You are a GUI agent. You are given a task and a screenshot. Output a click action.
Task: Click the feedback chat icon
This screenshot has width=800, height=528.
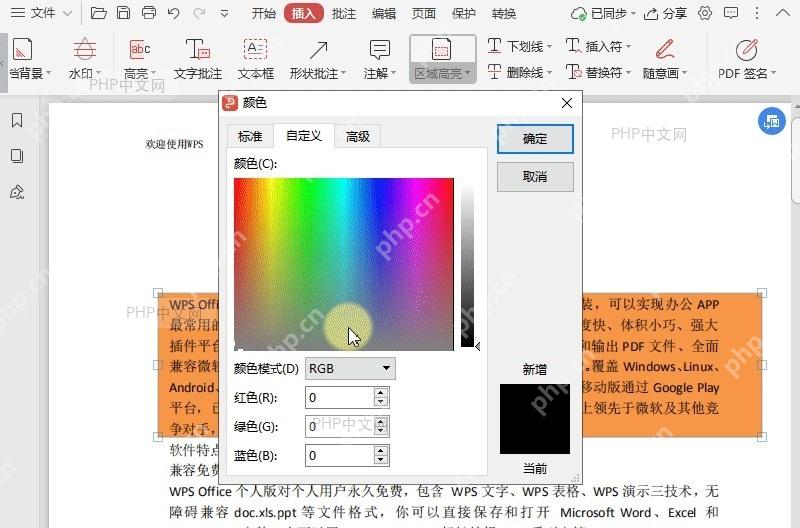pos(731,13)
